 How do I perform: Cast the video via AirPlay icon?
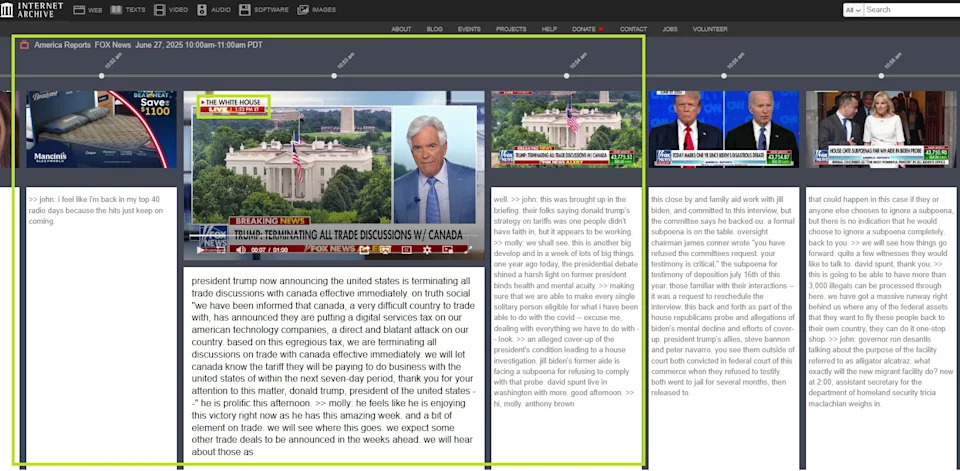pyautogui.click(x=386, y=250)
